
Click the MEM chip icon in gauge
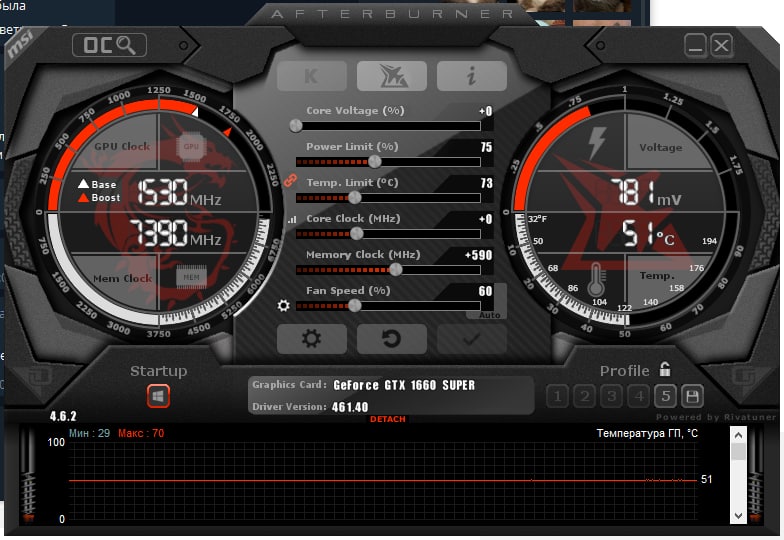pyautogui.click(x=191, y=277)
